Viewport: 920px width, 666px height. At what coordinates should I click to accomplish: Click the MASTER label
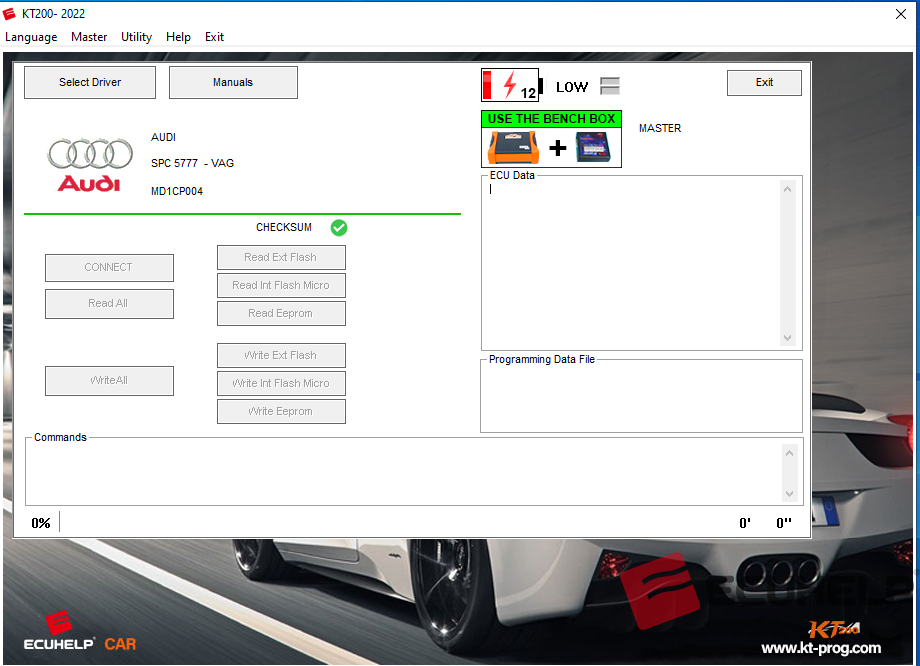tap(659, 128)
